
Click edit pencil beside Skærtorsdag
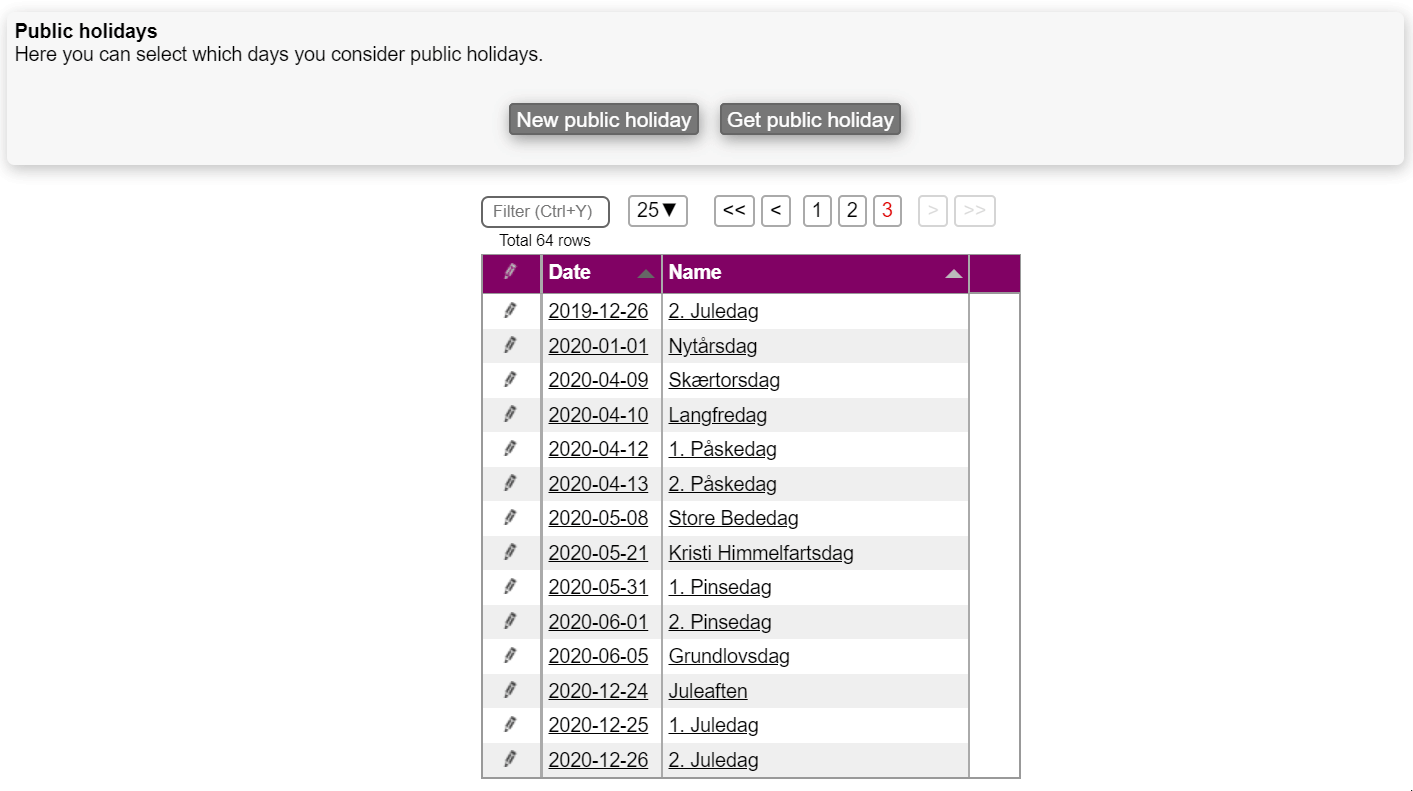click(510, 380)
